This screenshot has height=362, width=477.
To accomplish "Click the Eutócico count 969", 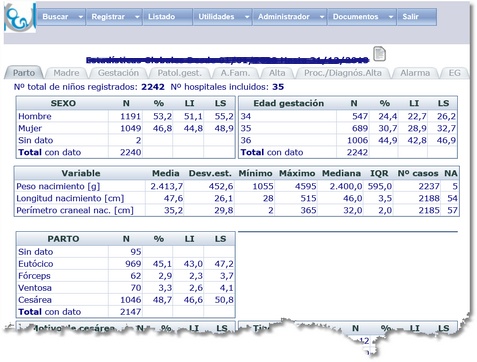I will click(133, 264).
